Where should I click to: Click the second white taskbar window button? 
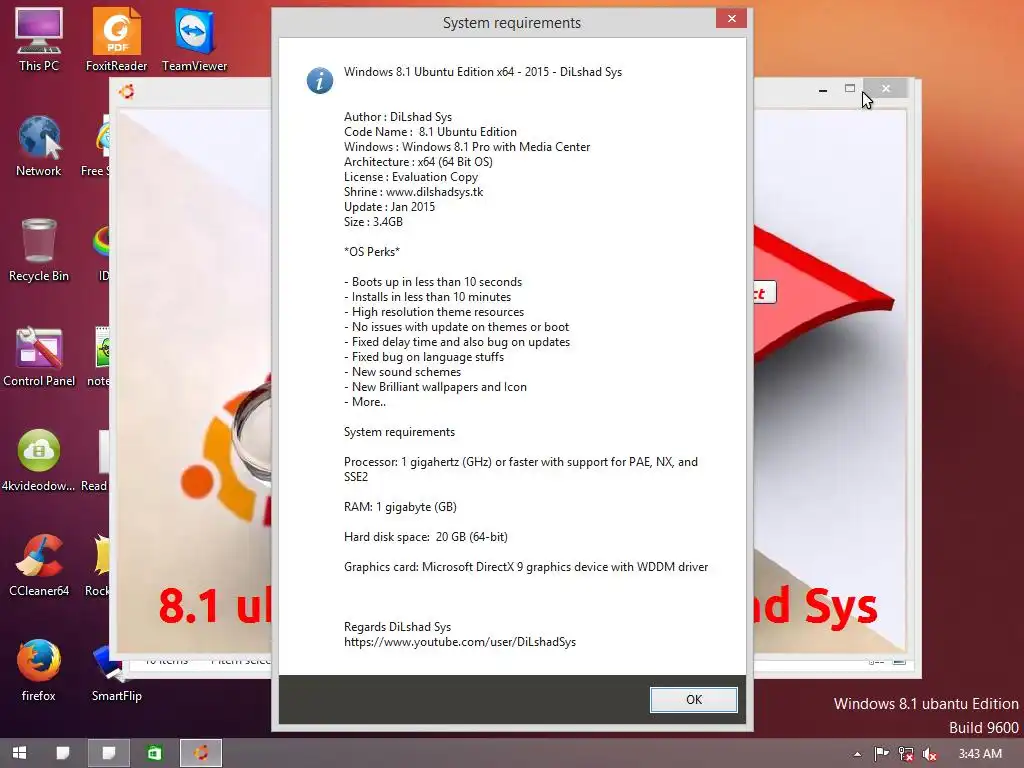coord(108,753)
